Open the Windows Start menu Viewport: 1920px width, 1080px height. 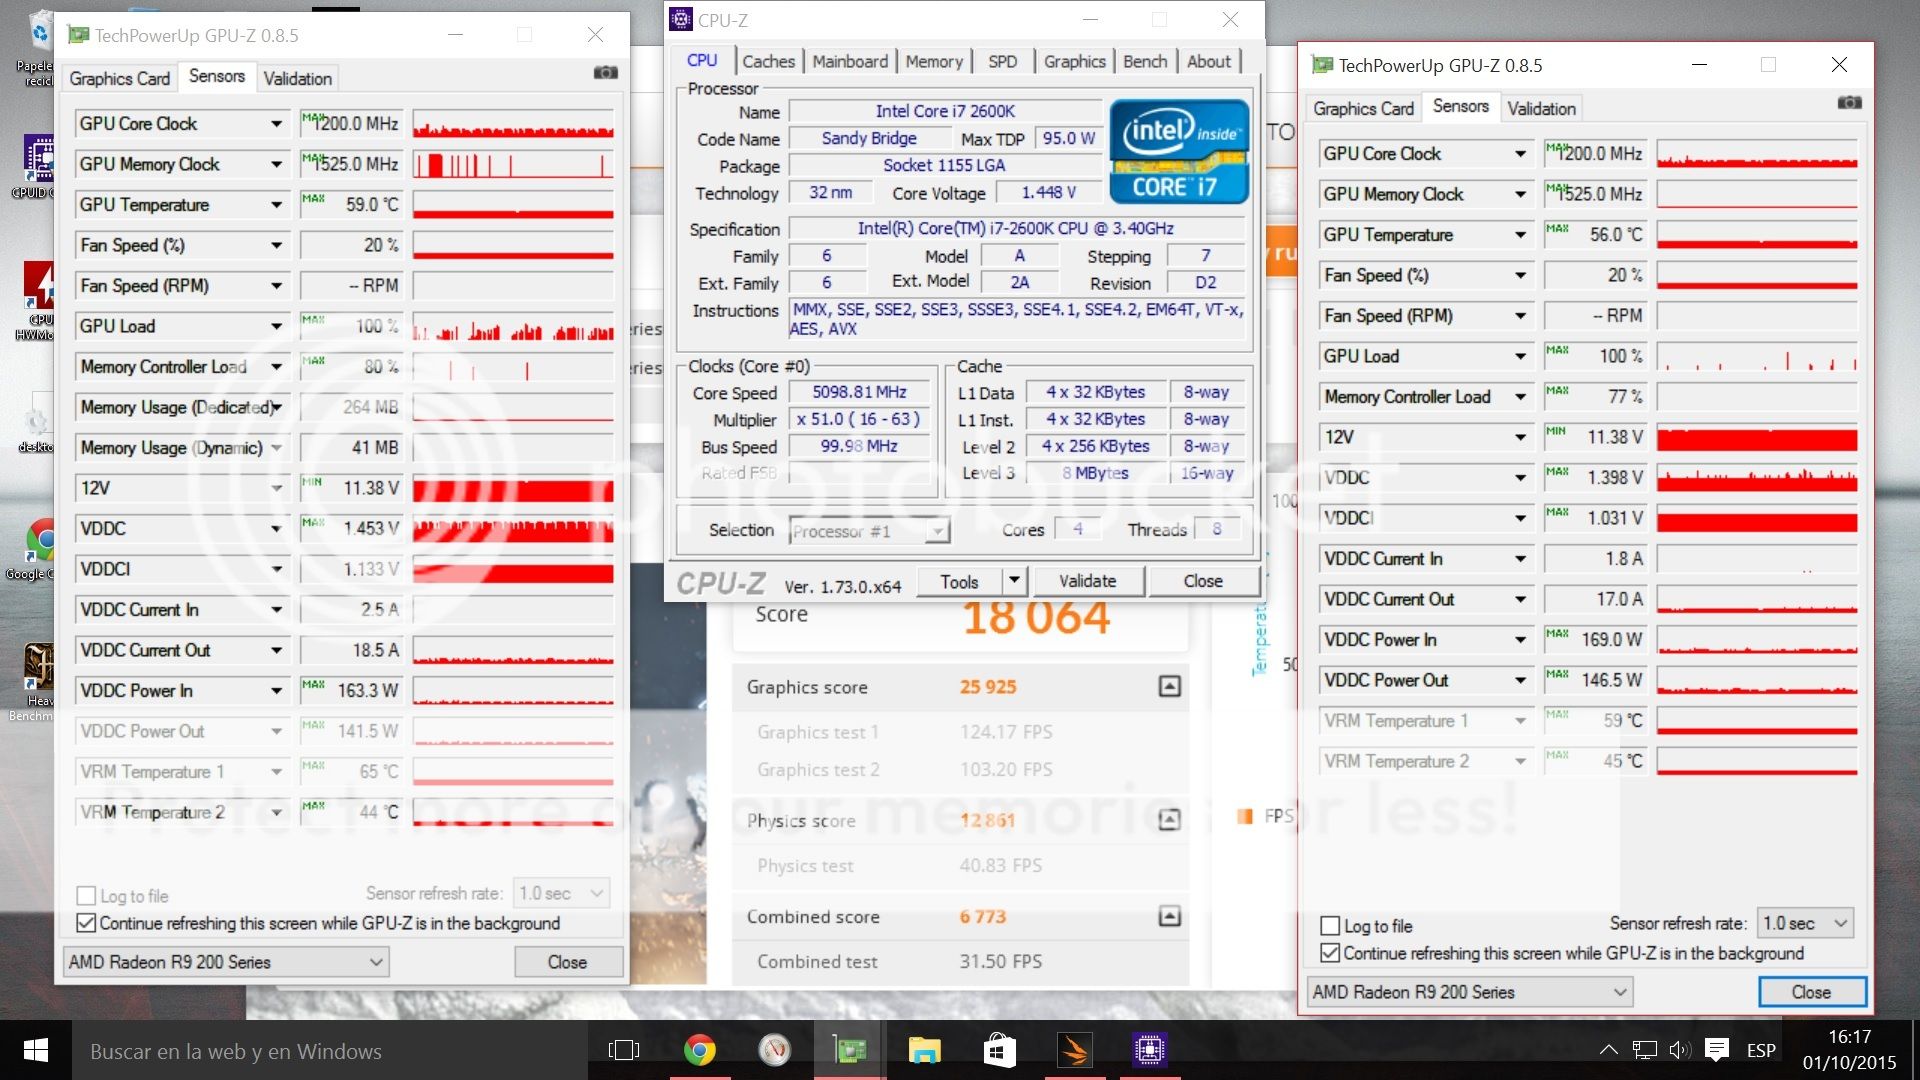point(36,1050)
